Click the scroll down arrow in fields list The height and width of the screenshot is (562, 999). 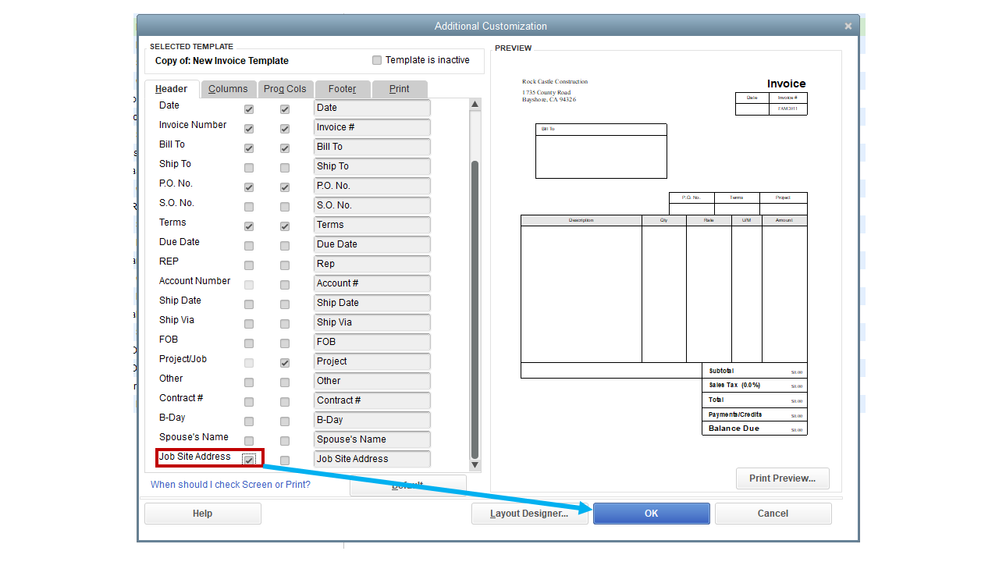coord(475,466)
